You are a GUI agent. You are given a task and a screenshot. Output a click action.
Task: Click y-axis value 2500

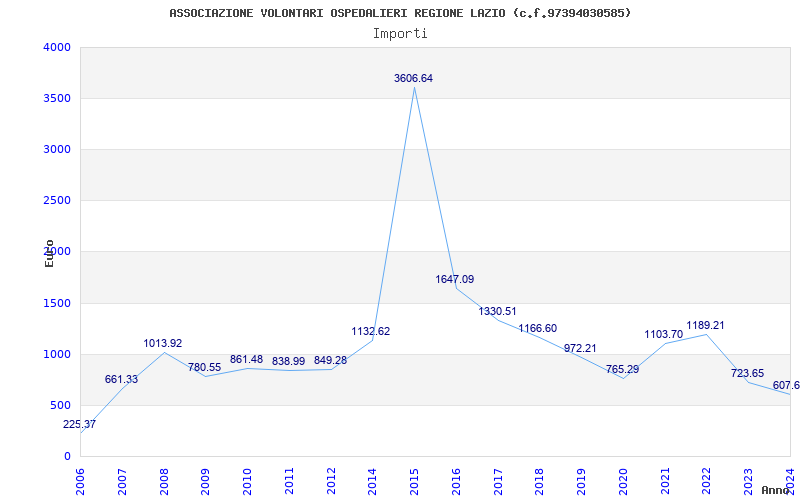click(x=57, y=201)
